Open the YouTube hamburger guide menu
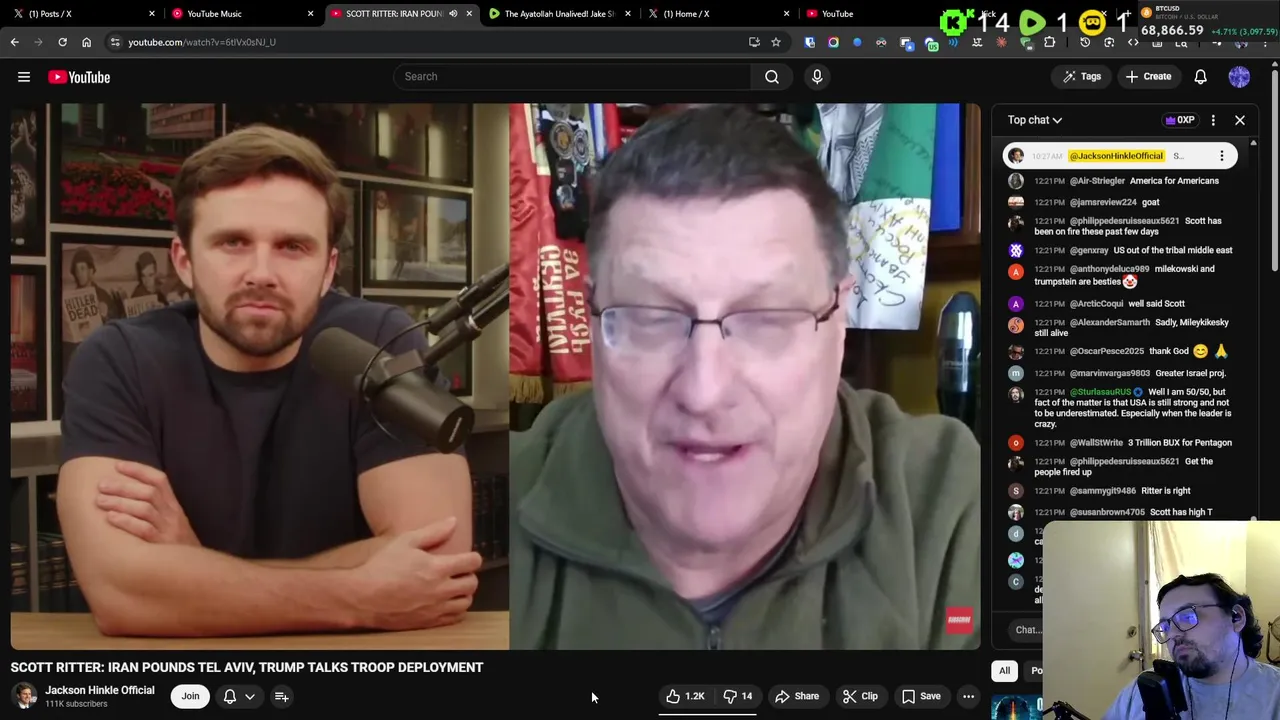Image resolution: width=1280 pixels, height=720 pixels. pos(24,77)
